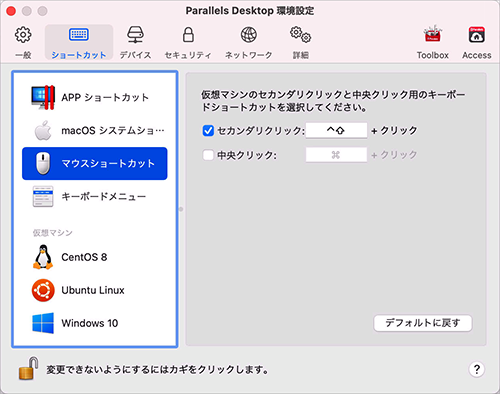The height and width of the screenshot is (394, 500).
Task: Select APP ショートカット in the sidebar
Action: pyautogui.click(x=95, y=97)
